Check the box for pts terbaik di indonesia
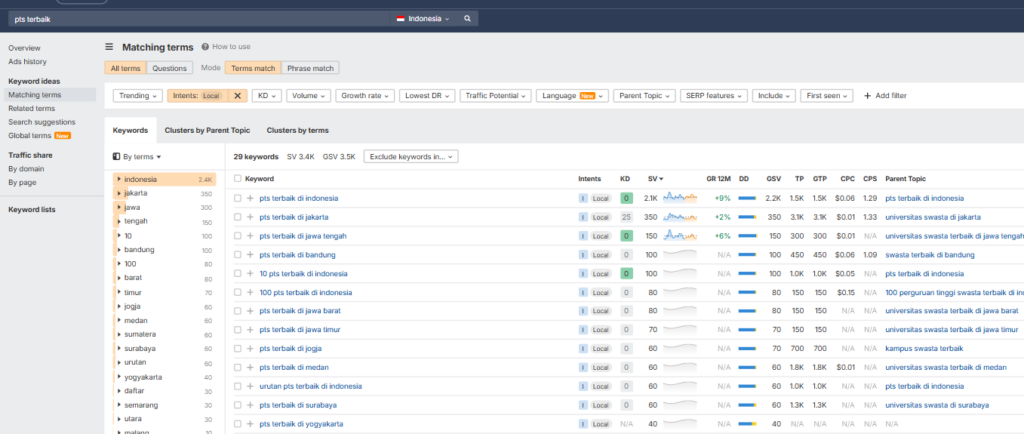 point(238,198)
